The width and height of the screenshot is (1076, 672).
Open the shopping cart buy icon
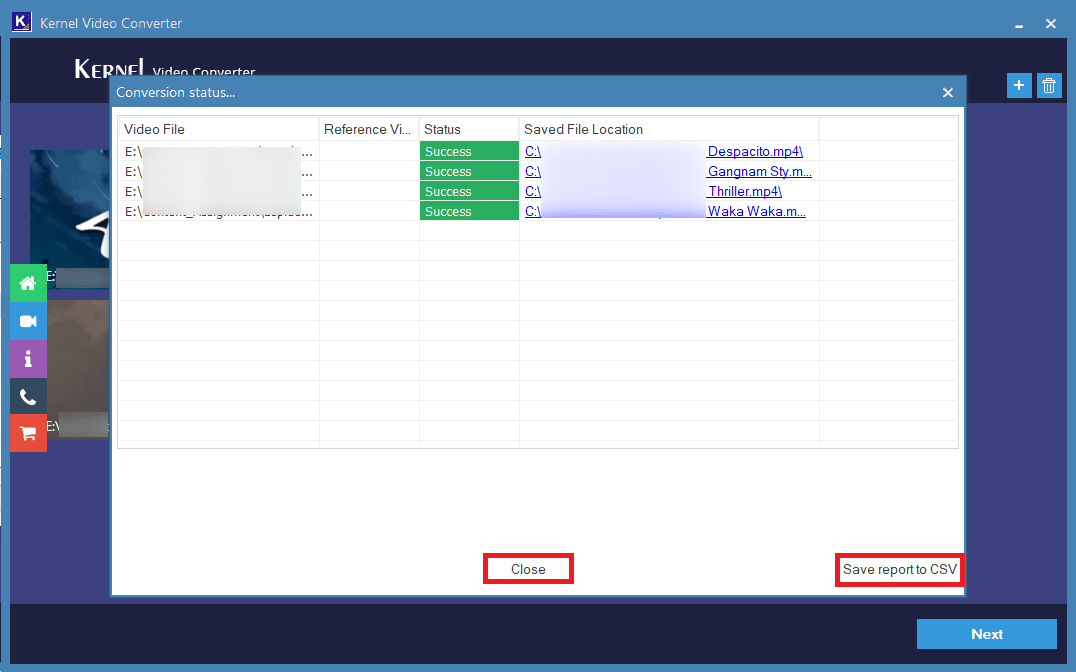click(28, 433)
